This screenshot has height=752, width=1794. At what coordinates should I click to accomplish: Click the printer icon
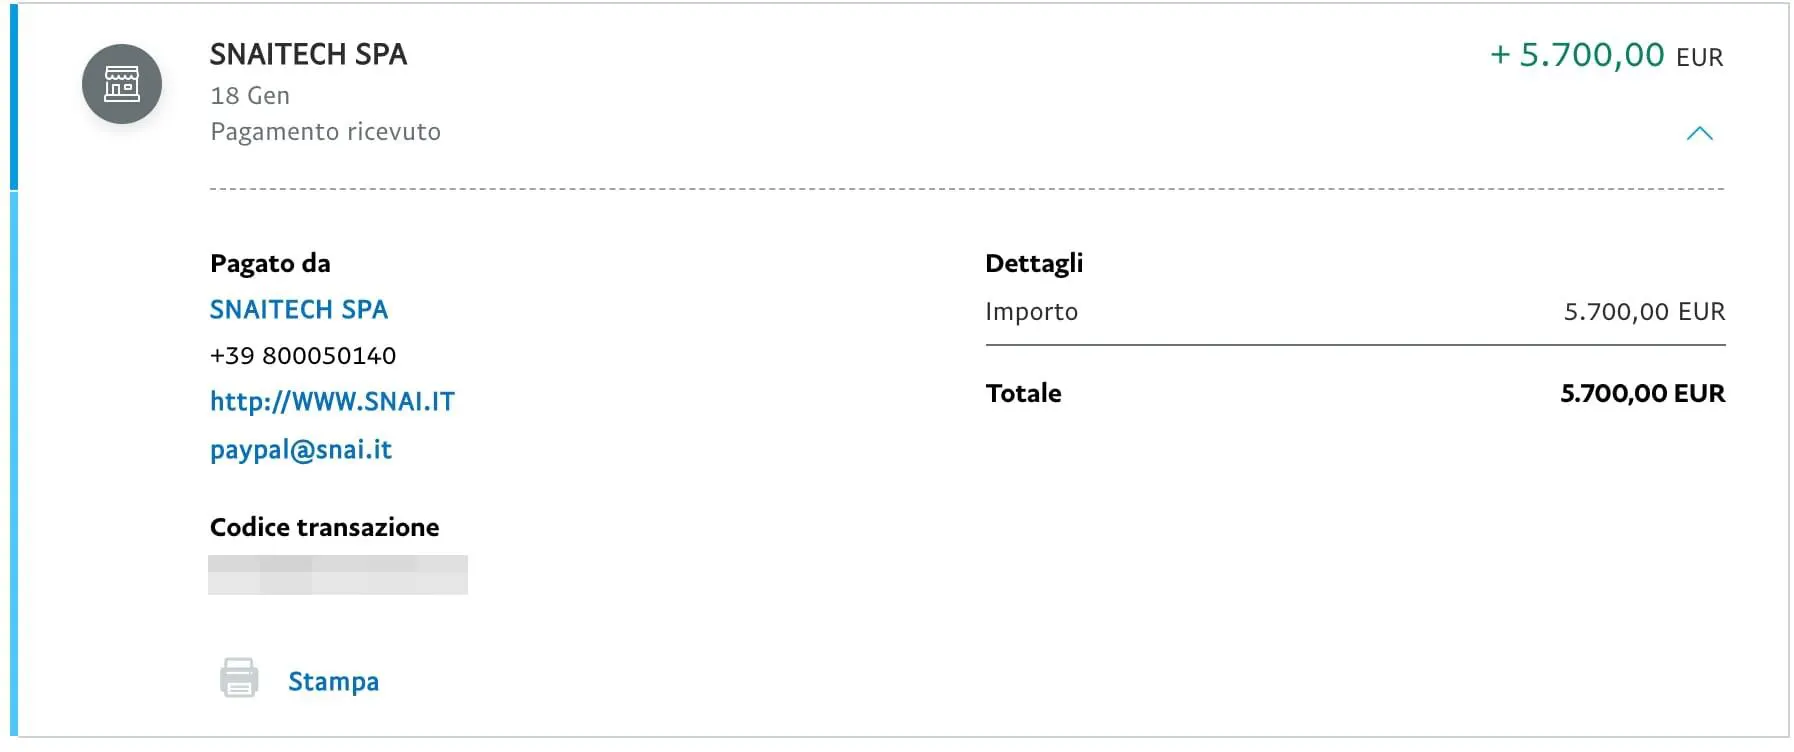coord(239,678)
